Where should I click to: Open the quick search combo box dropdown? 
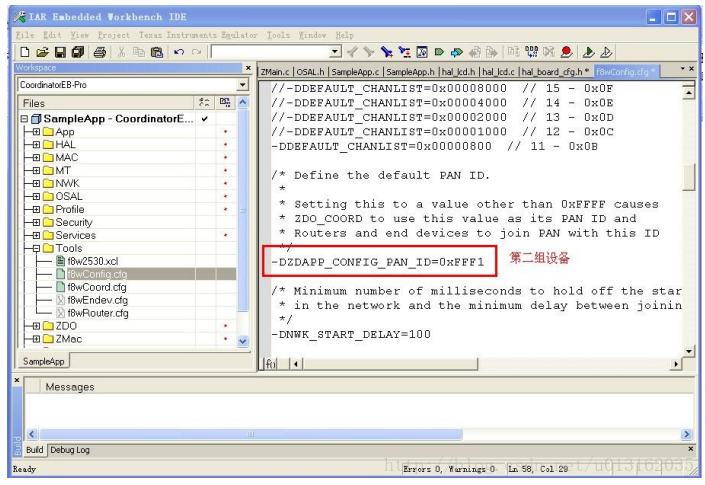coord(335,52)
